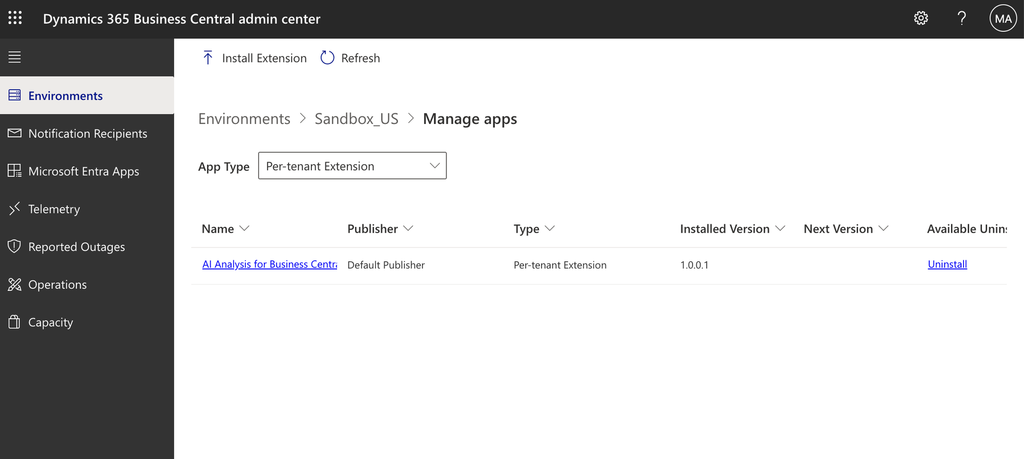
Task: Open the AI Analysis for Business Central link
Action: point(270,264)
